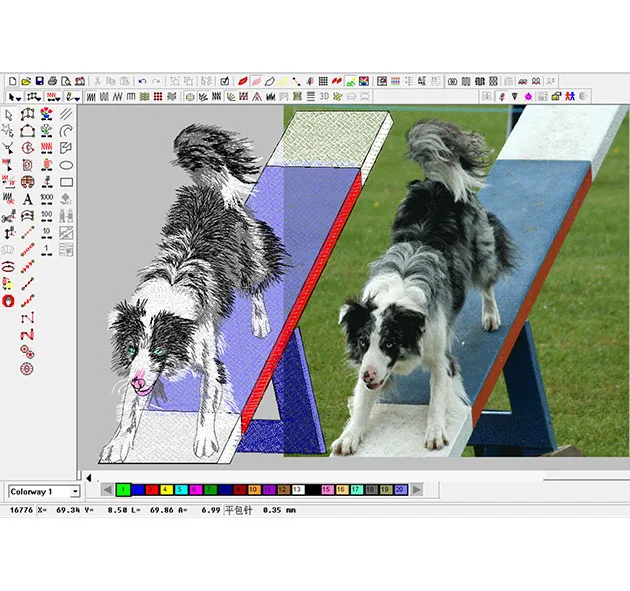Image resolution: width=630 pixels, height=591 pixels.
Task: Save the design with the floppy icon
Action: (x=39, y=80)
